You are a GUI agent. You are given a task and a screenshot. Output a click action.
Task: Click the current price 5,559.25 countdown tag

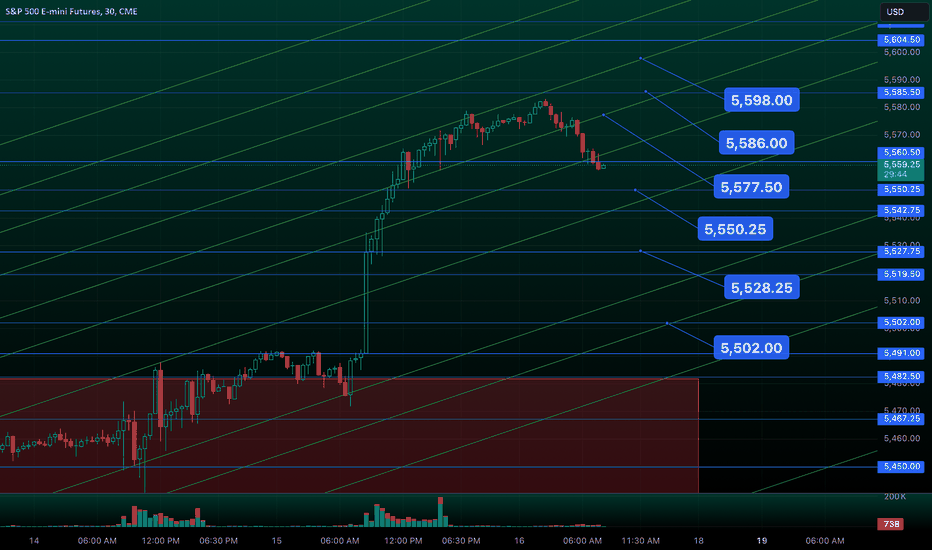pos(901,169)
